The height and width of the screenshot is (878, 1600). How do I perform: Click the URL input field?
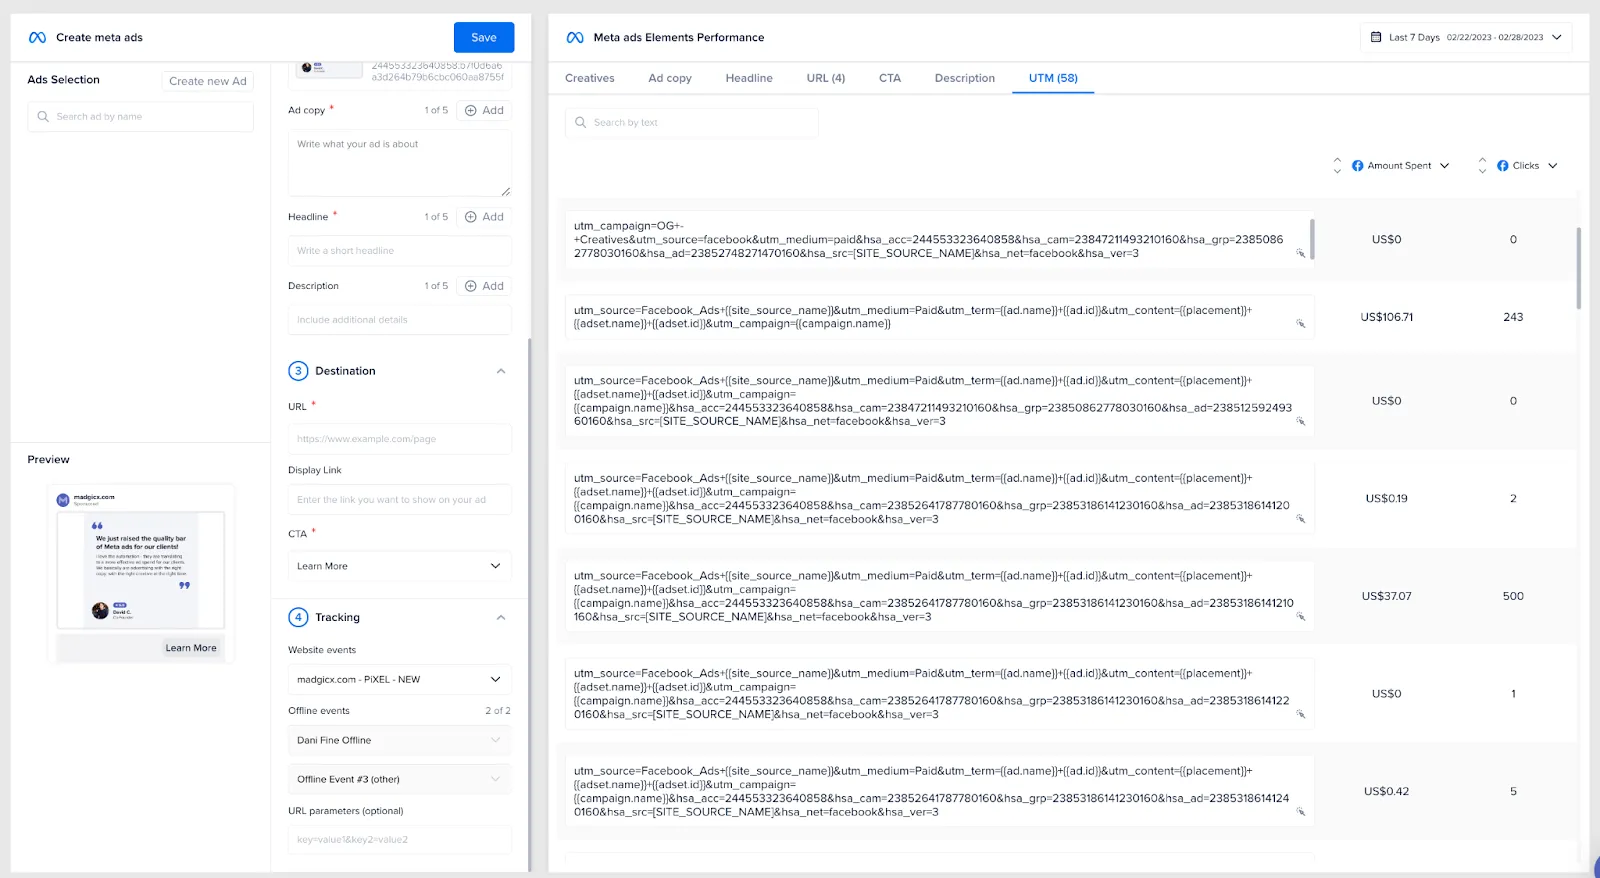(400, 439)
